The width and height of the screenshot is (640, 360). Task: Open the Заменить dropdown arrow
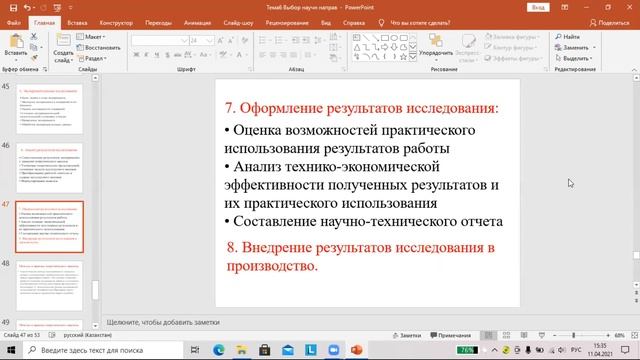point(594,48)
